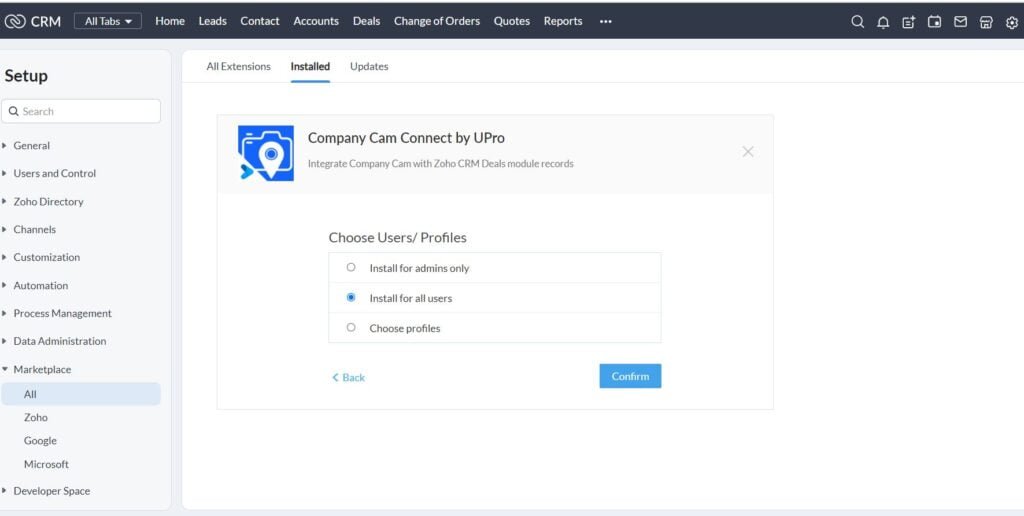Open the Contact module
The height and width of the screenshot is (516, 1024).
(260, 21)
